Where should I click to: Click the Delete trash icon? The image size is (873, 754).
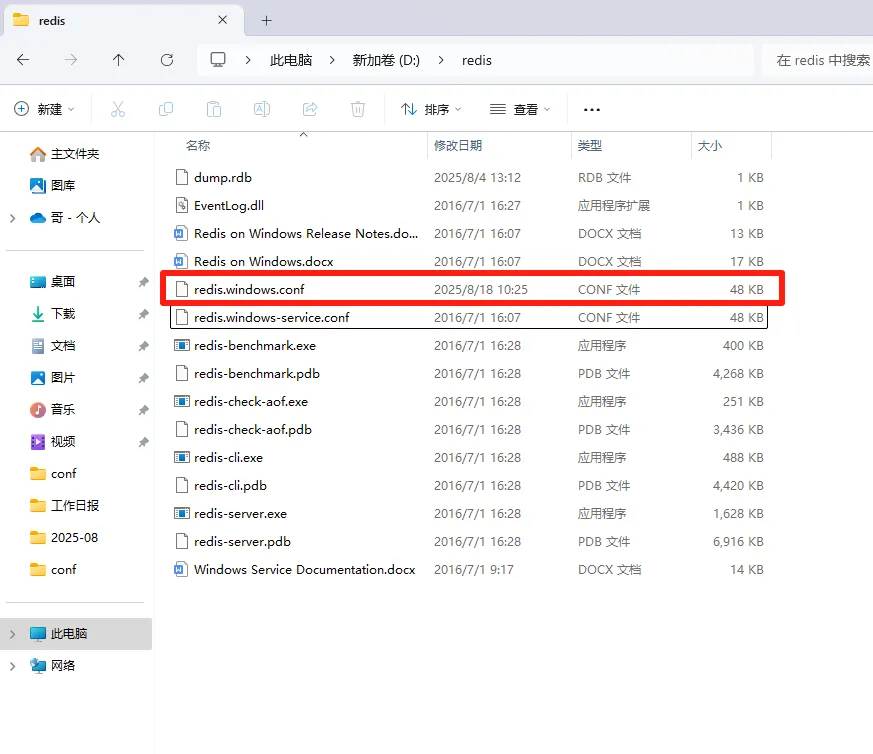click(x=358, y=109)
